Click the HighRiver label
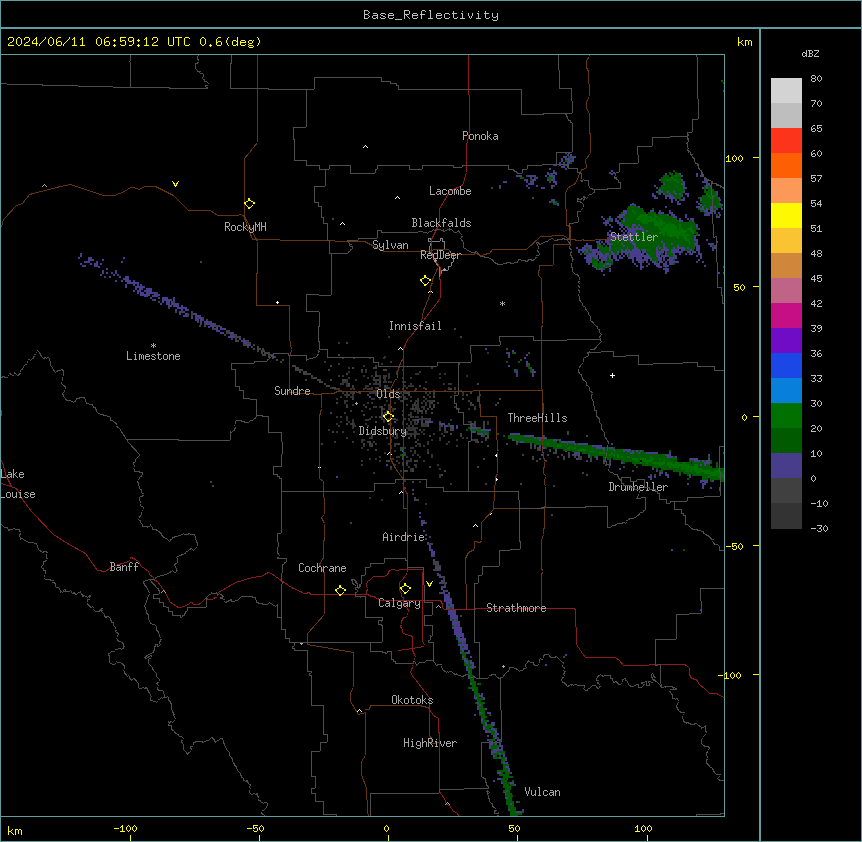Screen dimensions: 862x842 pos(430,743)
